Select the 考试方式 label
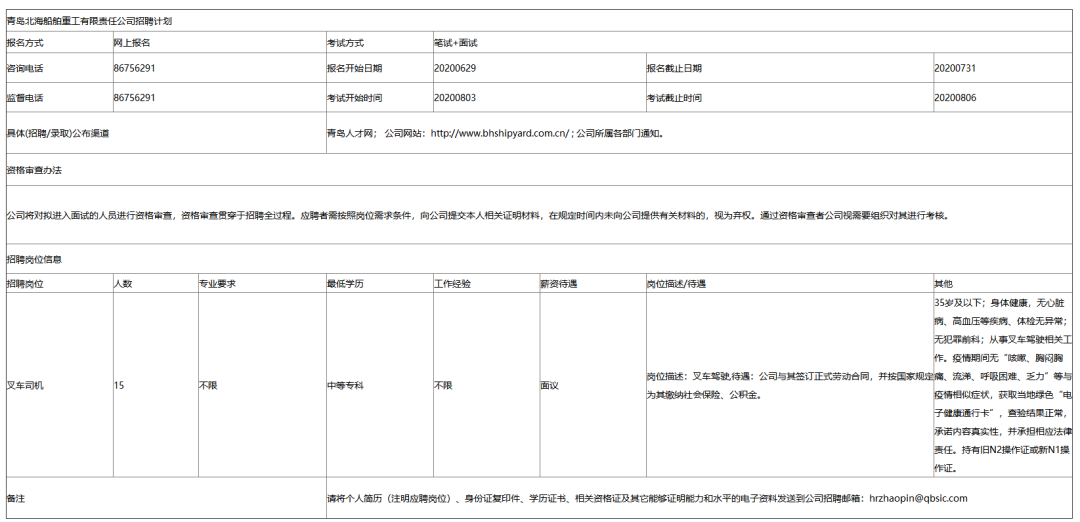 coord(345,43)
